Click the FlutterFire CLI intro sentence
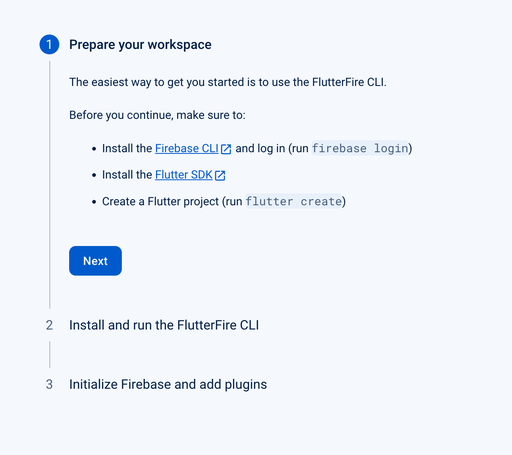The image size is (512, 455). coord(228,82)
